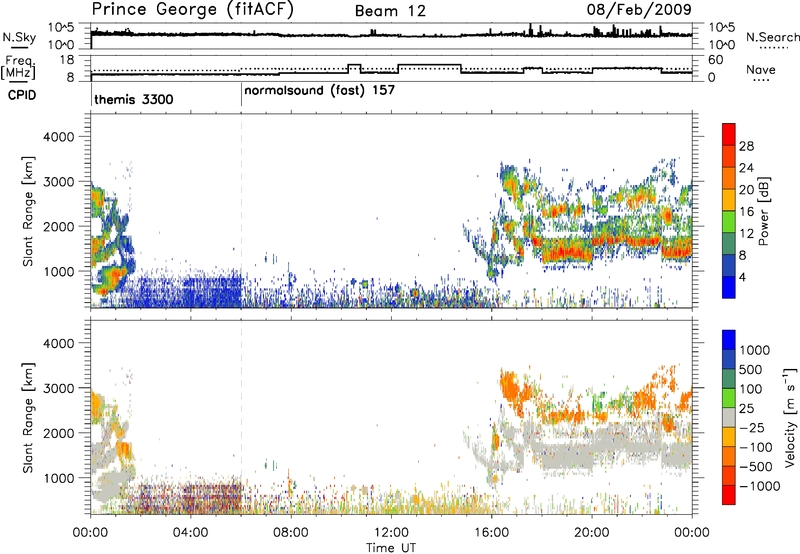Screen dimensions: 800x554
Task: Click the 'Slant Range [km]' label of velocity panel
Action: pyautogui.click(x=28, y=418)
